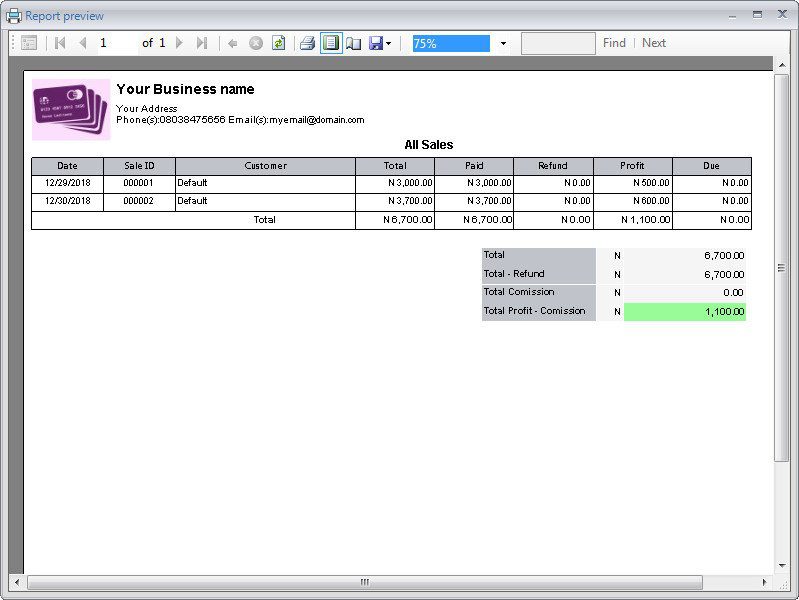
Task: Go to next page arrow
Action: [x=179, y=43]
